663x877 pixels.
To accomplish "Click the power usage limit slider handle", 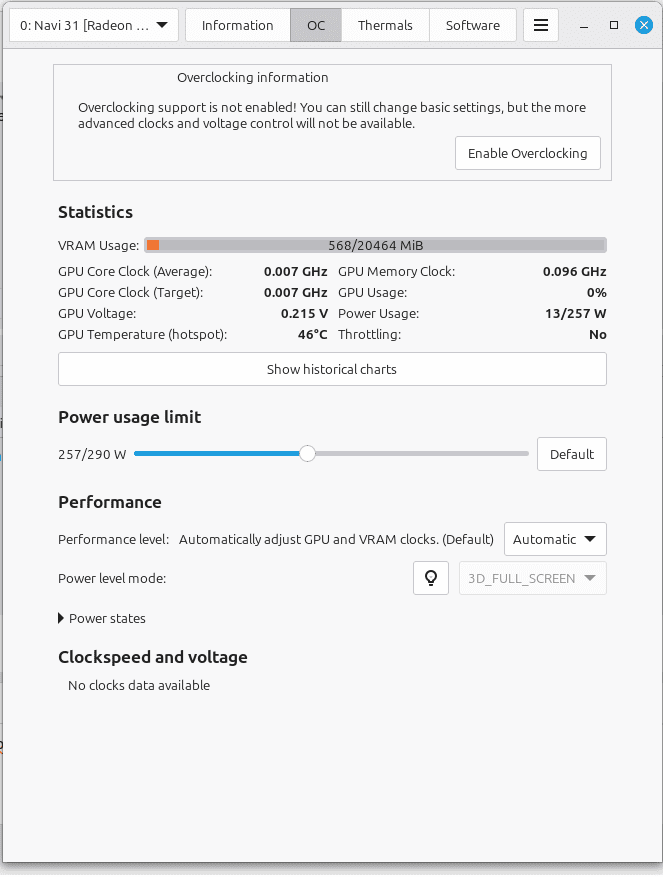I will tap(308, 454).
